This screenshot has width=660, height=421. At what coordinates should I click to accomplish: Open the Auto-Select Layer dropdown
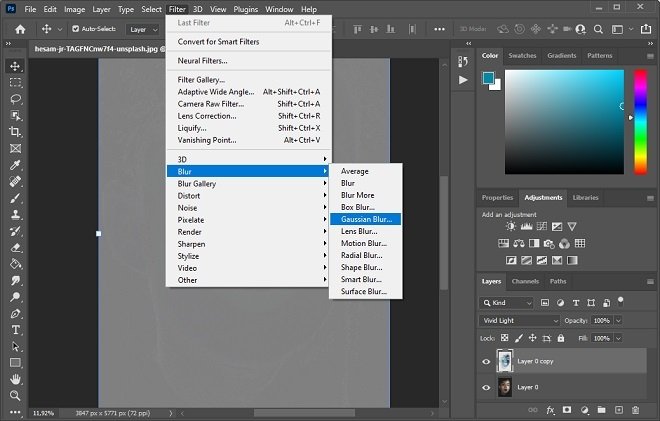point(143,29)
